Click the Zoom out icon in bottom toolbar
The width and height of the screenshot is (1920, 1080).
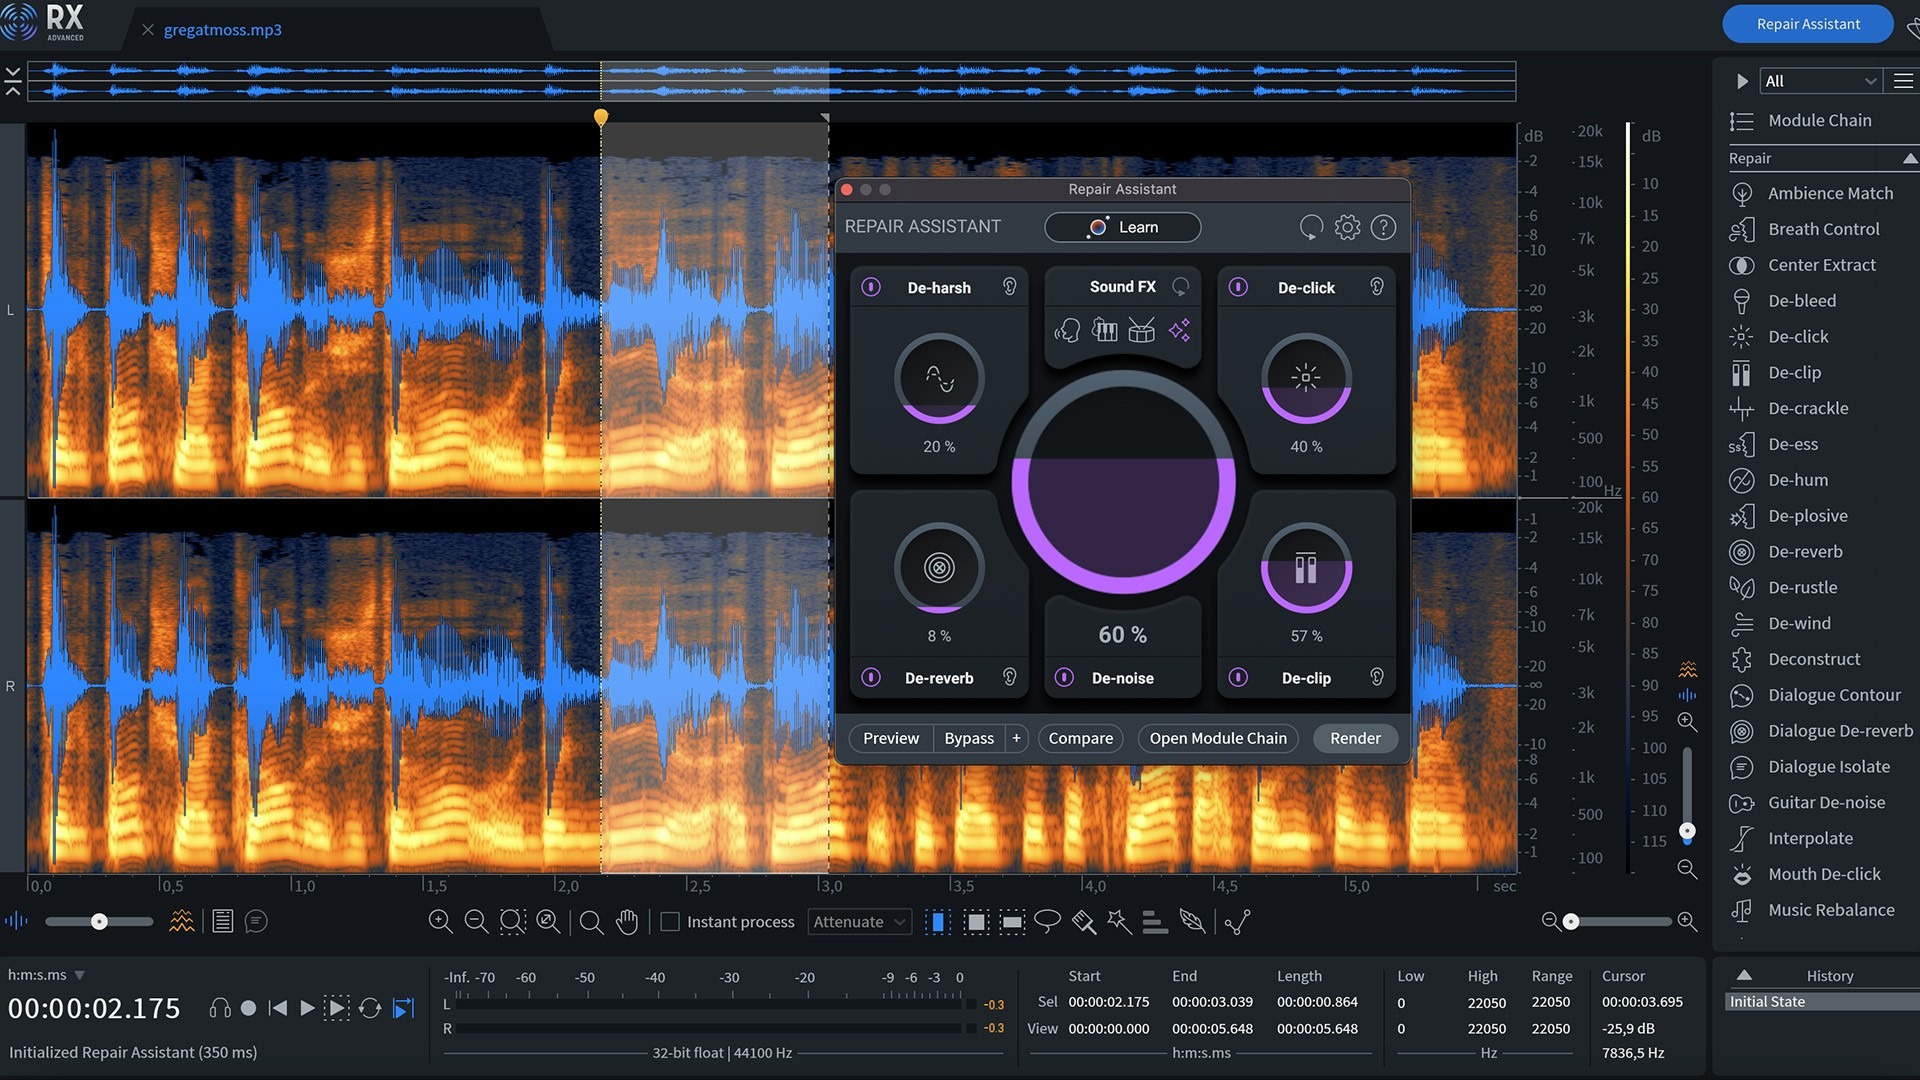click(x=476, y=922)
